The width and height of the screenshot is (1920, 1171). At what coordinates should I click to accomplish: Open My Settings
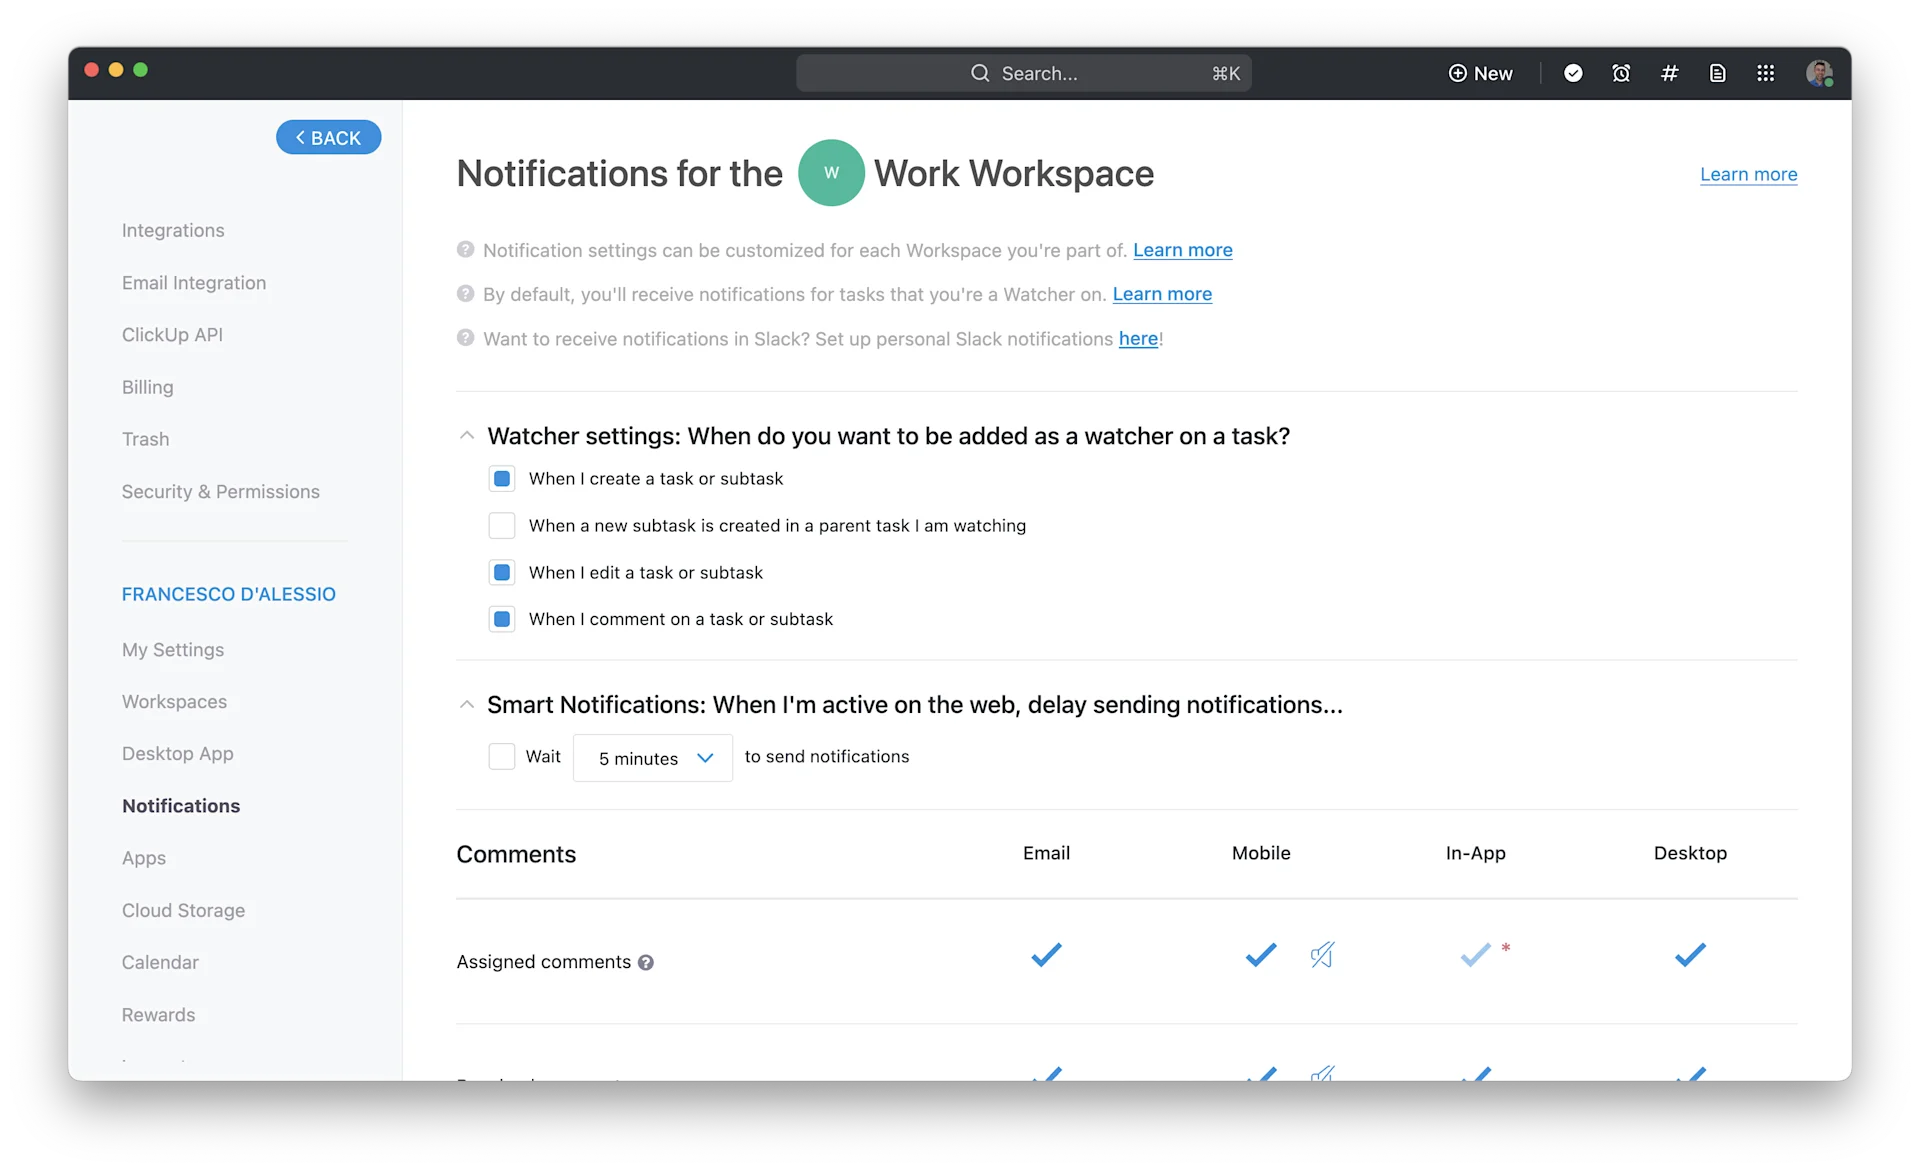(x=173, y=650)
